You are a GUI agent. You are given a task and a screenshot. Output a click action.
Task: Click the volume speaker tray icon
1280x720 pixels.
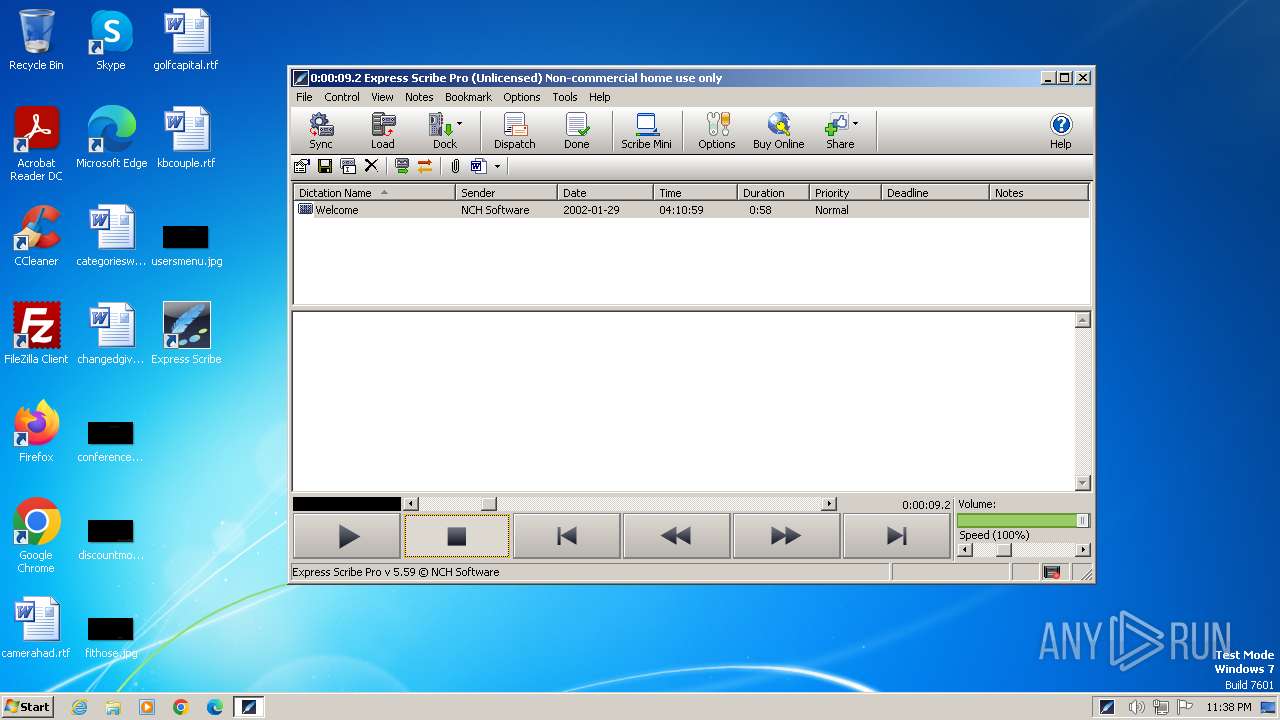click(x=1136, y=707)
